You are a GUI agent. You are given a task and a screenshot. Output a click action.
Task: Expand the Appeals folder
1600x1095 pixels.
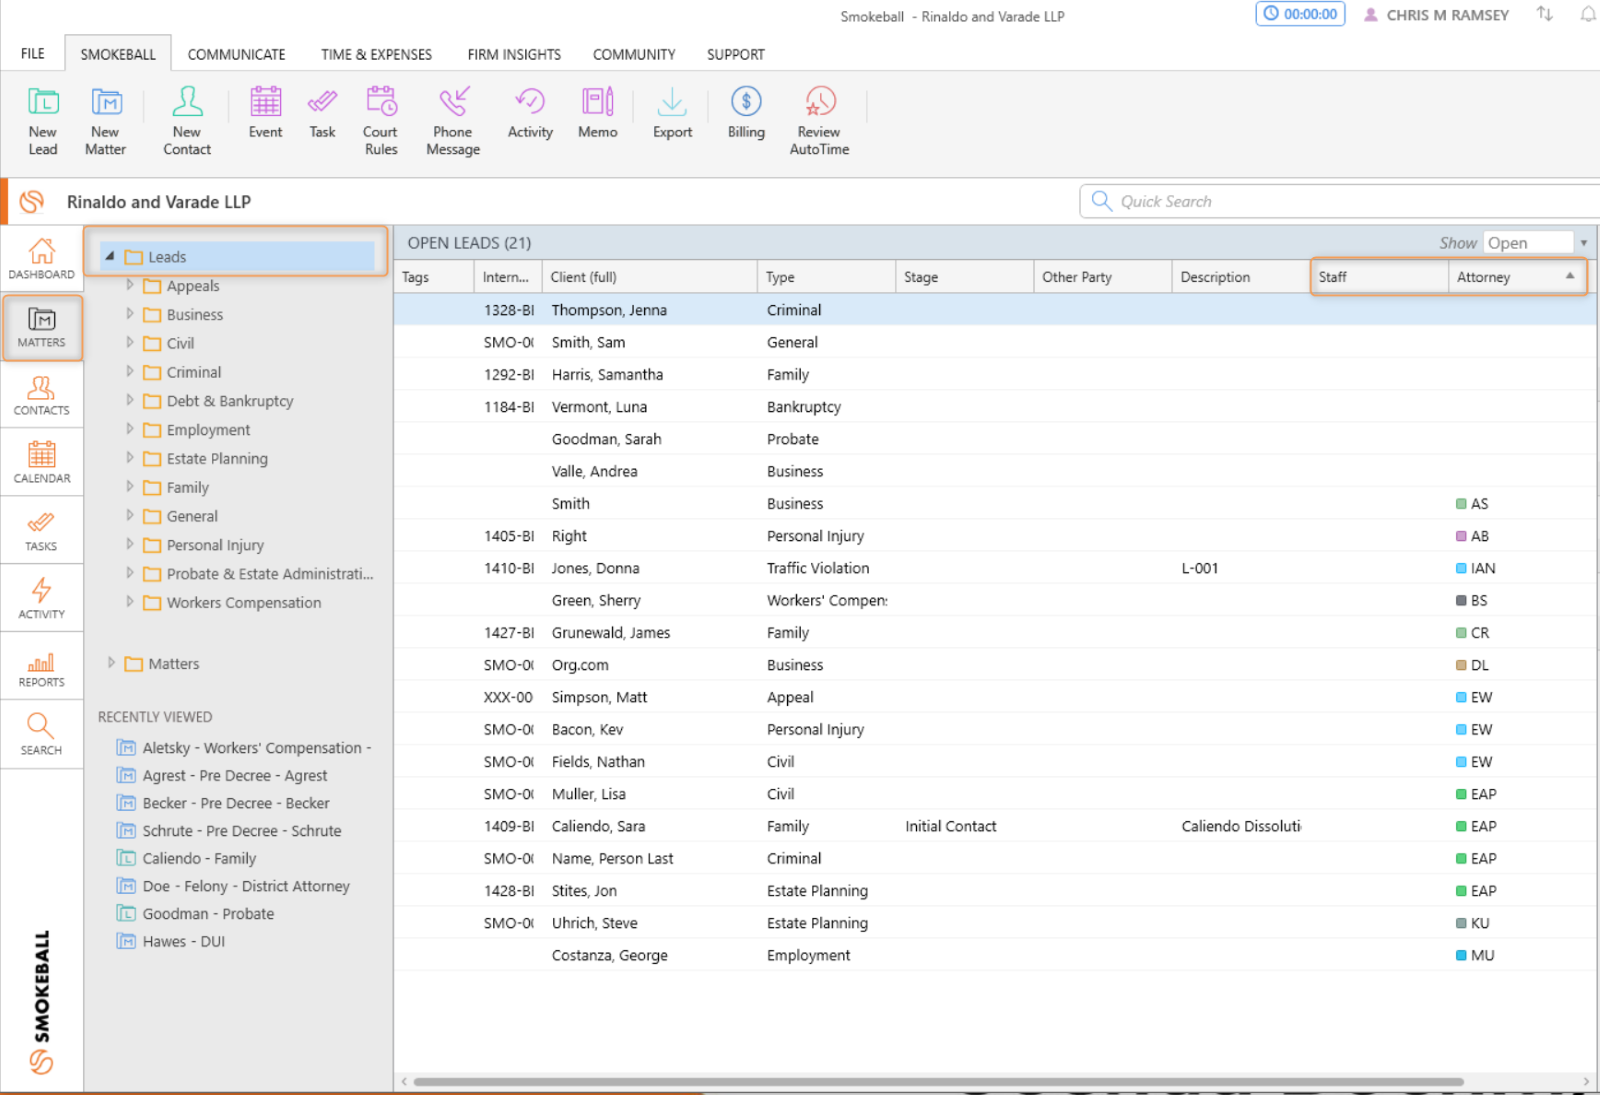coord(129,285)
